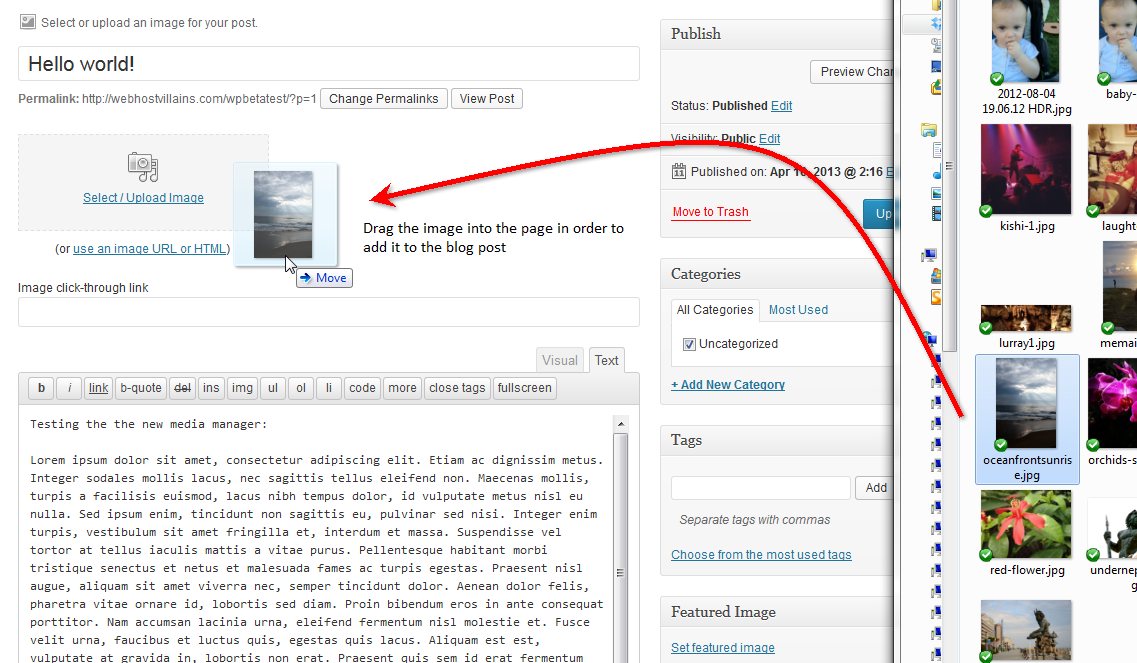The width and height of the screenshot is (1137, 663).
Task: Click the calendar icon beside Published on
Action: click(x=679, y=171)
